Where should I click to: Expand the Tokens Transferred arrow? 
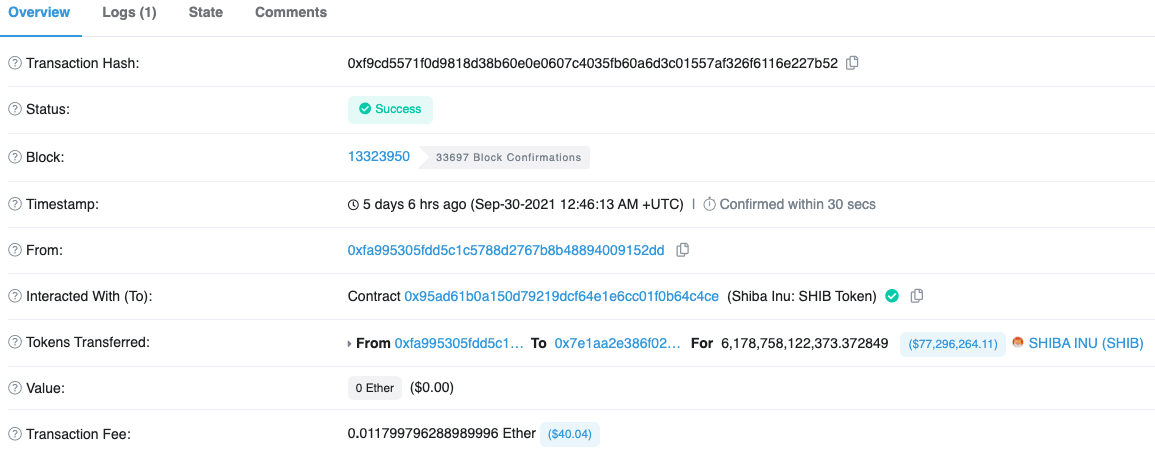(x=349, y=344)
